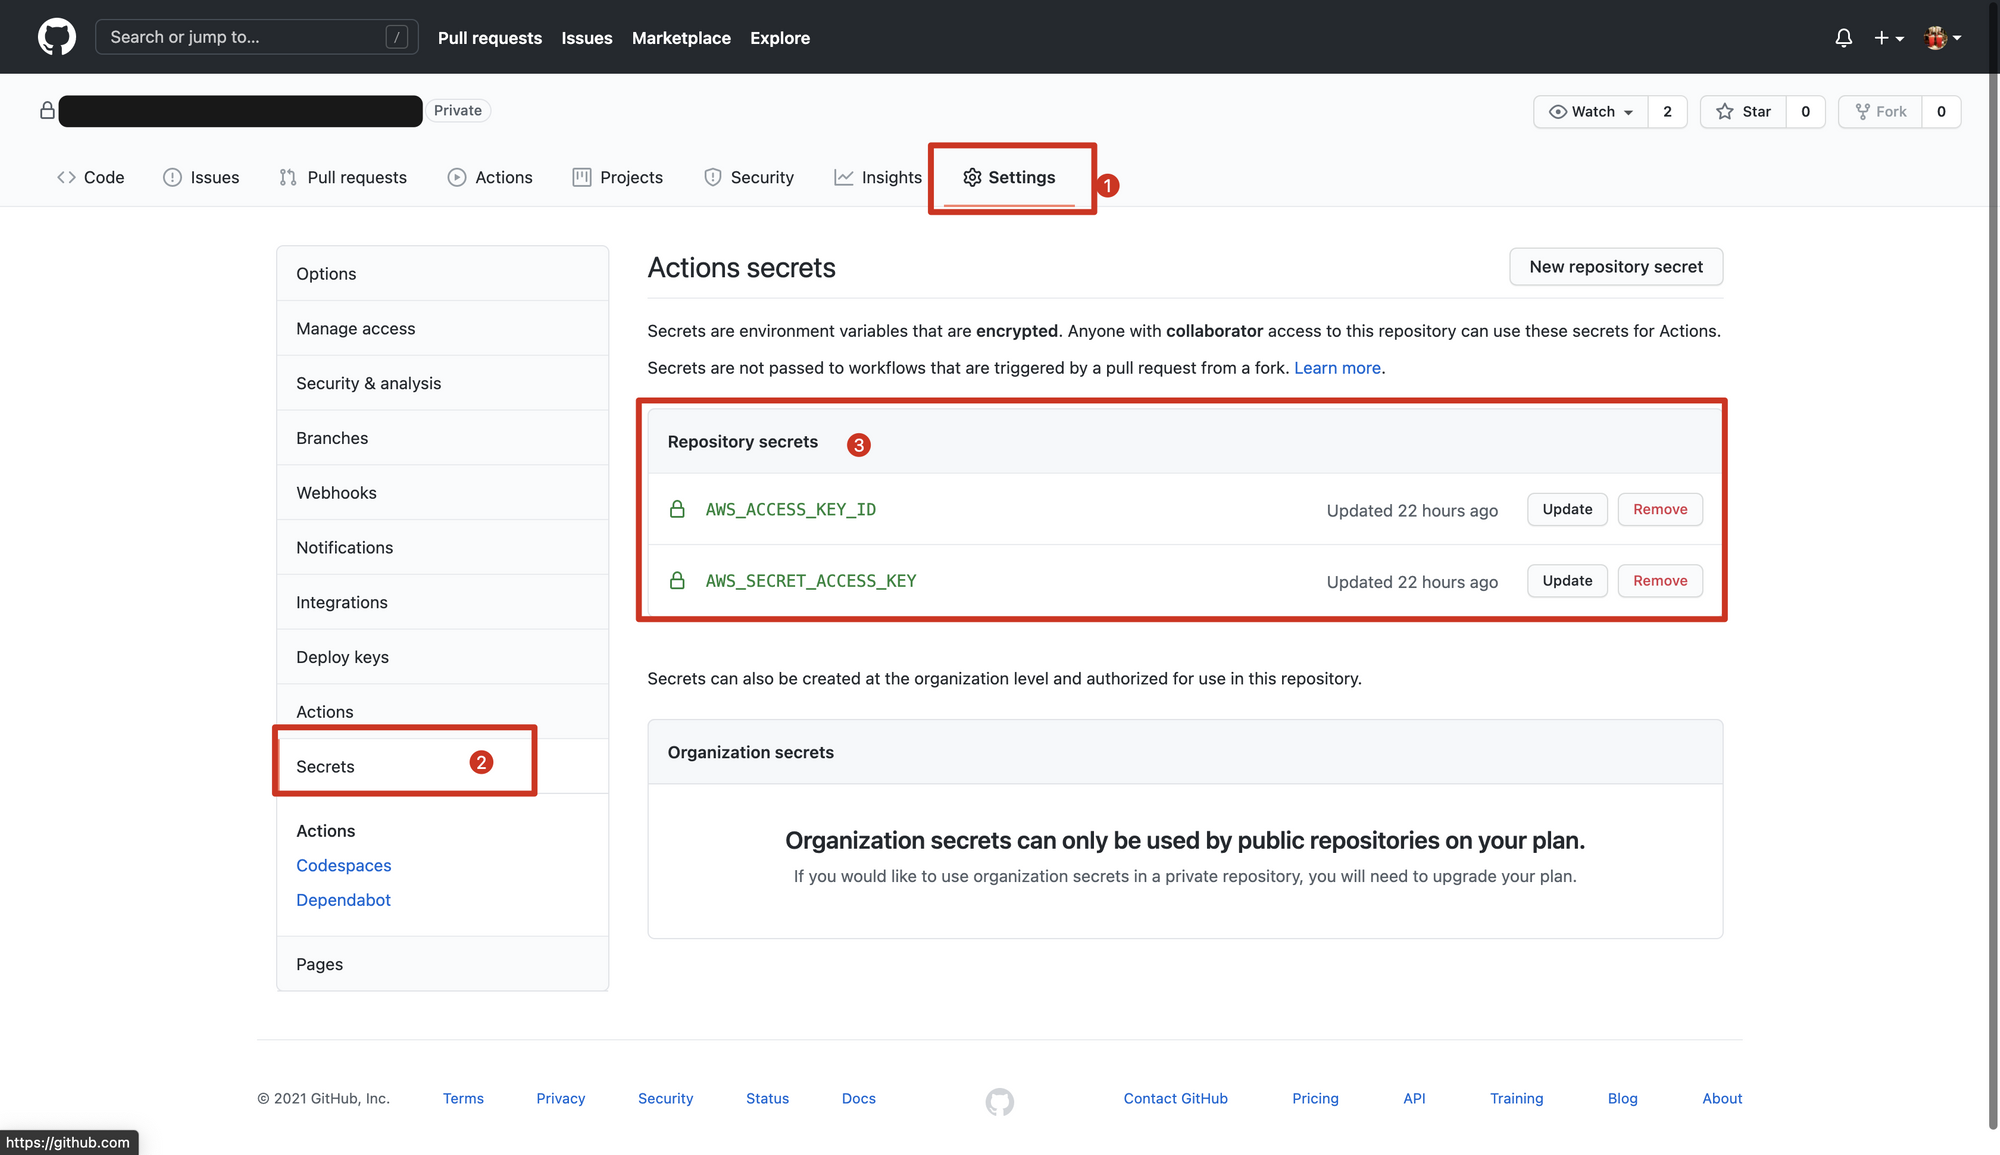Viewport: 2000px width, 1155px height.
Task: Open the notifications bell icon
Action: pyautogui.click(x=1843, y=38)
